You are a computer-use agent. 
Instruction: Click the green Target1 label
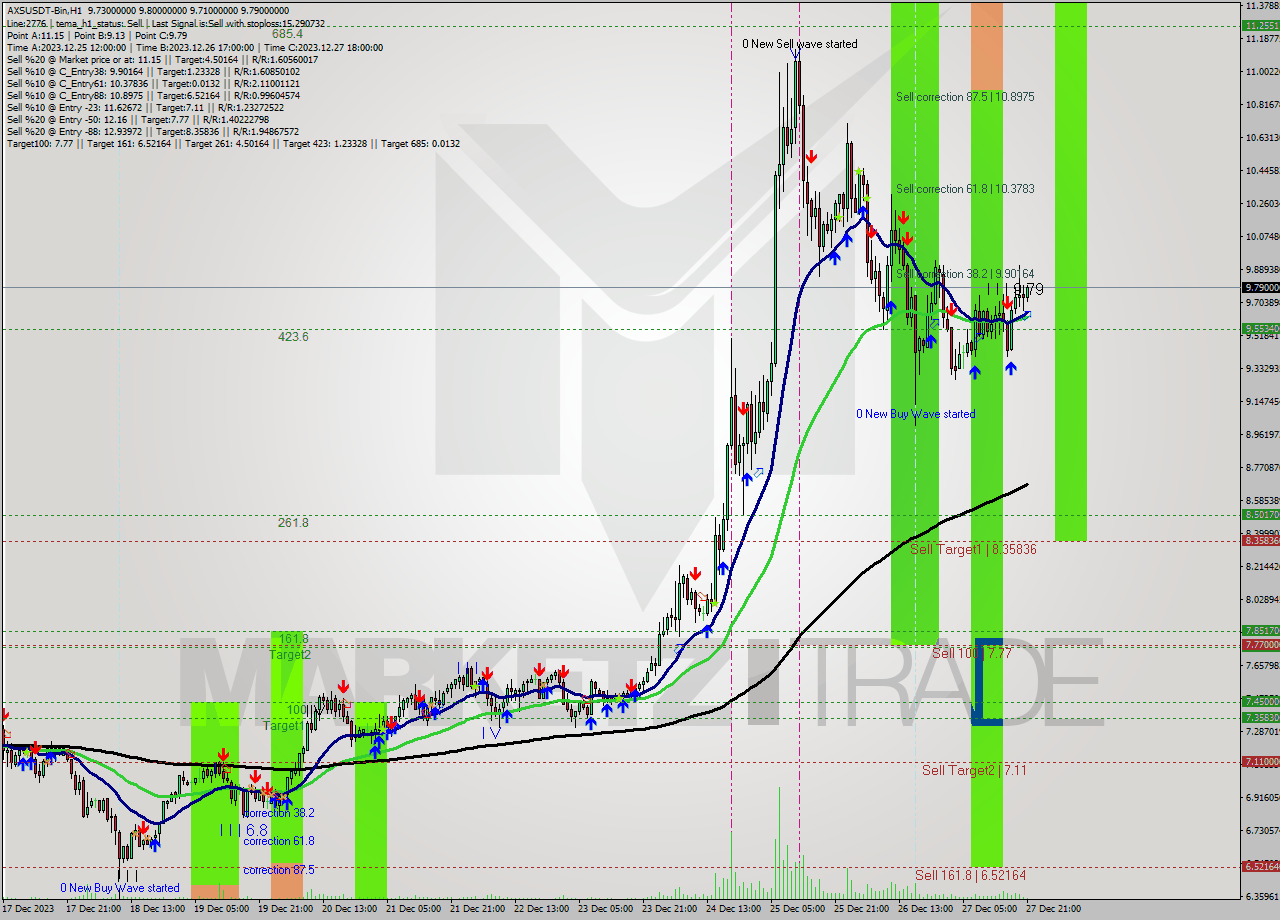[283, 726]
